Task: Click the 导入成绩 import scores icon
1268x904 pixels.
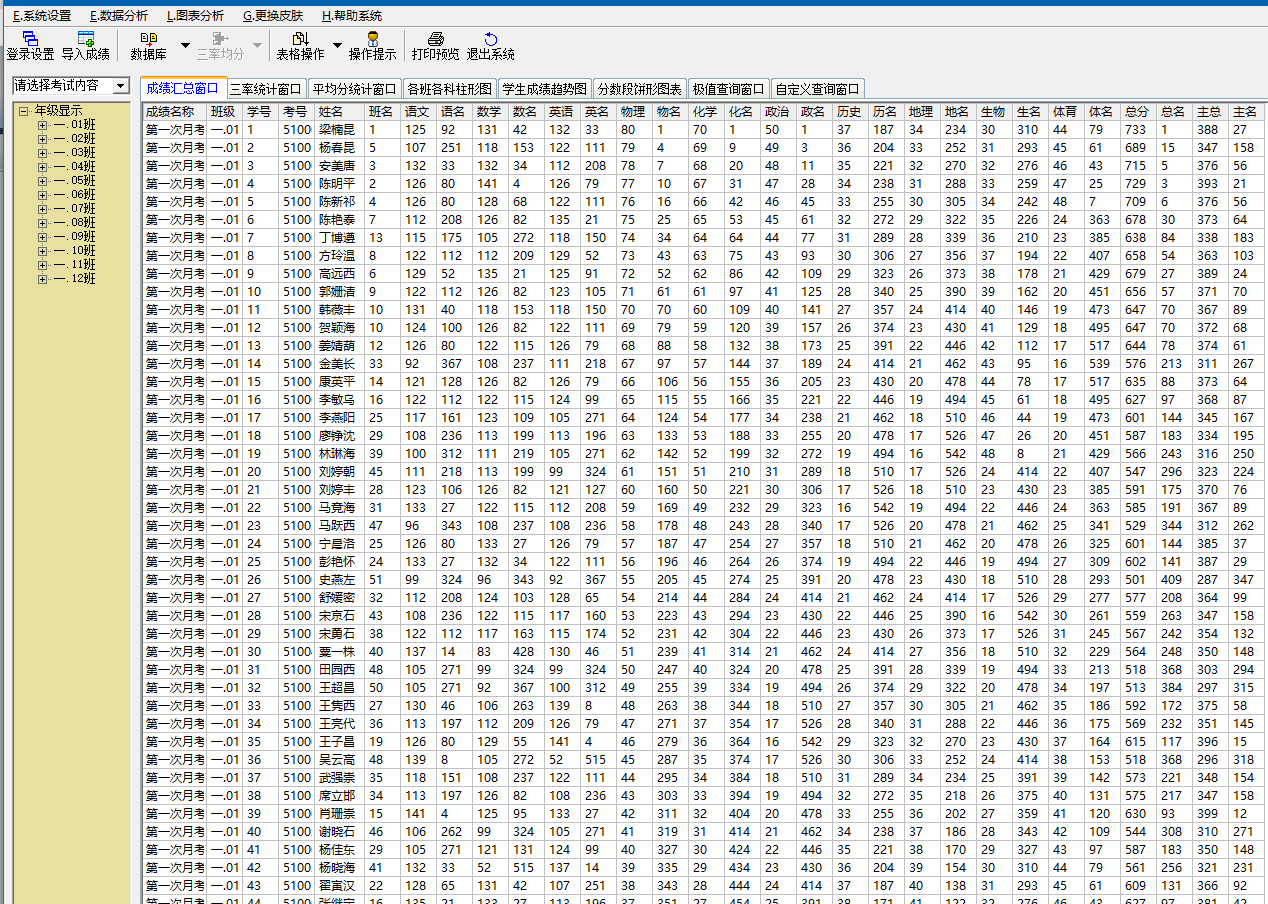Action: (x=85, y=45)
